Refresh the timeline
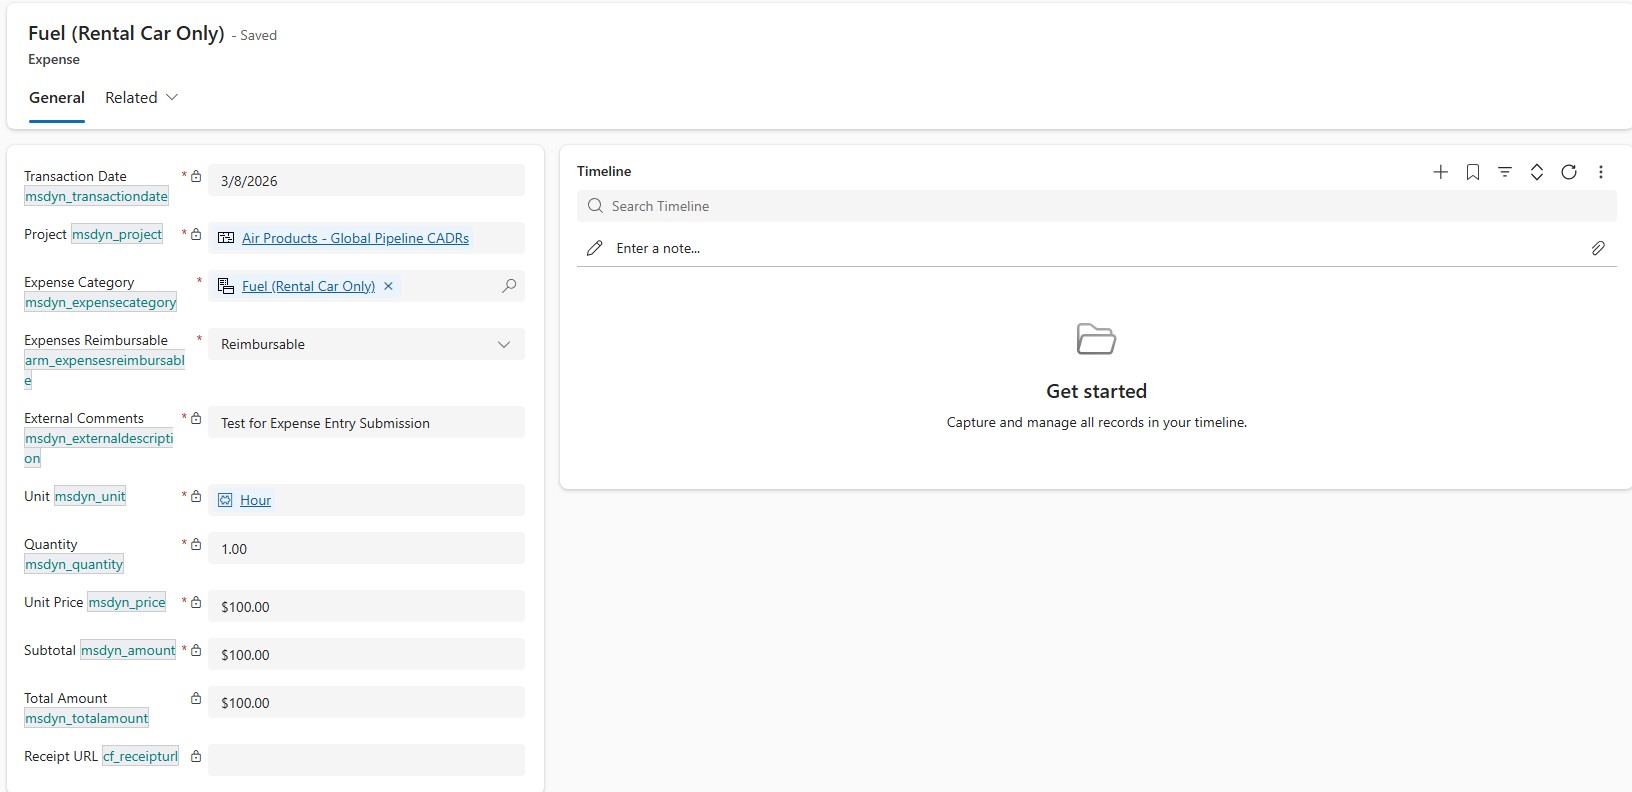This screenshot has height=792, width=1632. tap(1569, 172)
